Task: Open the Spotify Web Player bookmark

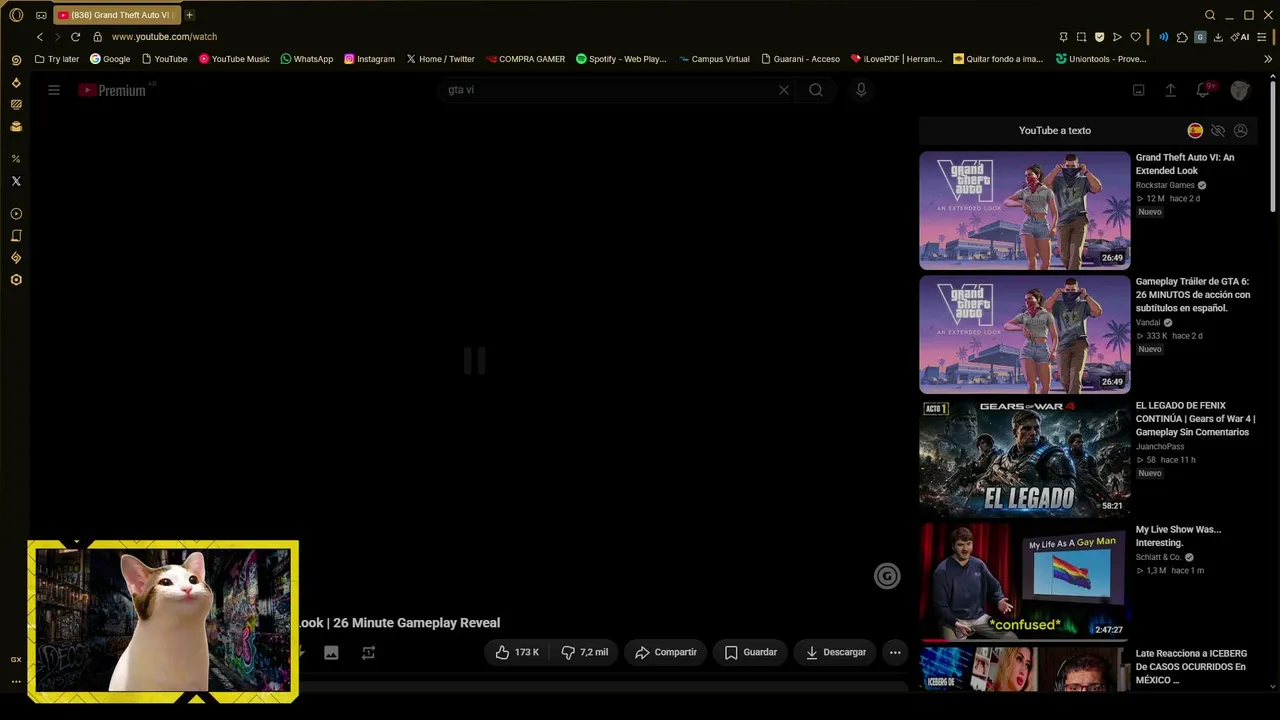Action: coord(621,59)
